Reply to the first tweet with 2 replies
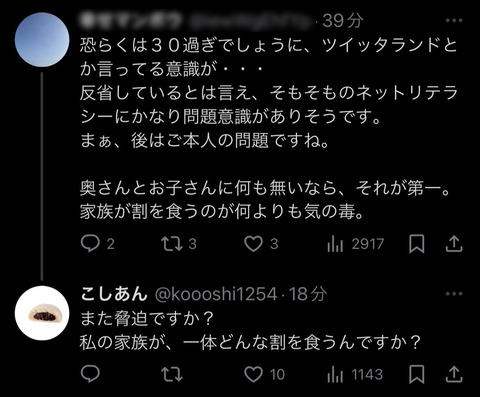 coord(97,244)
